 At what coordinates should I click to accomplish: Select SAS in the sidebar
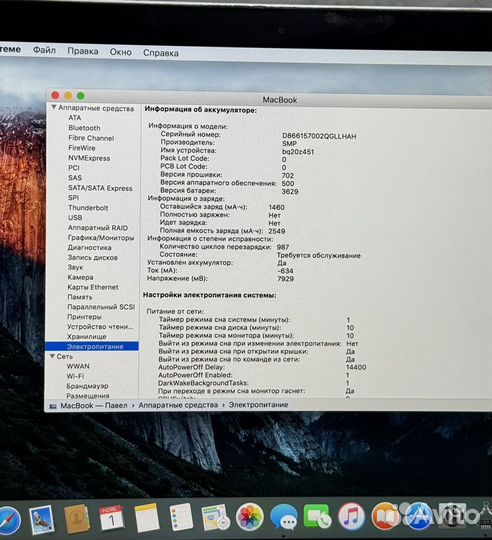[x=75, y=178]
